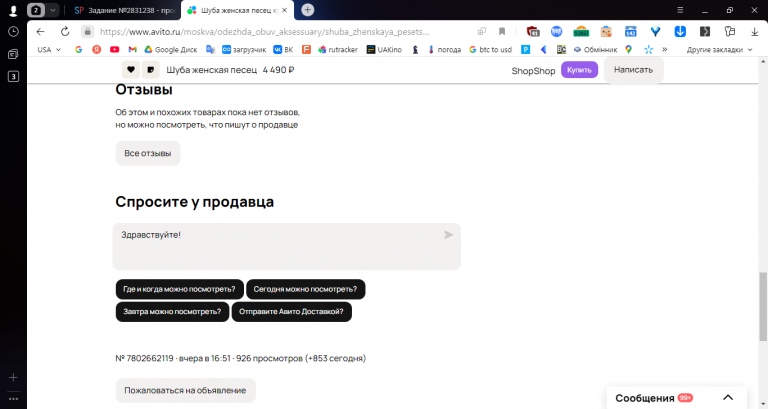The height and width of the screenshot is (409, 768).
Task: Open sidebar panel with number 3
Action: point(13,76)
